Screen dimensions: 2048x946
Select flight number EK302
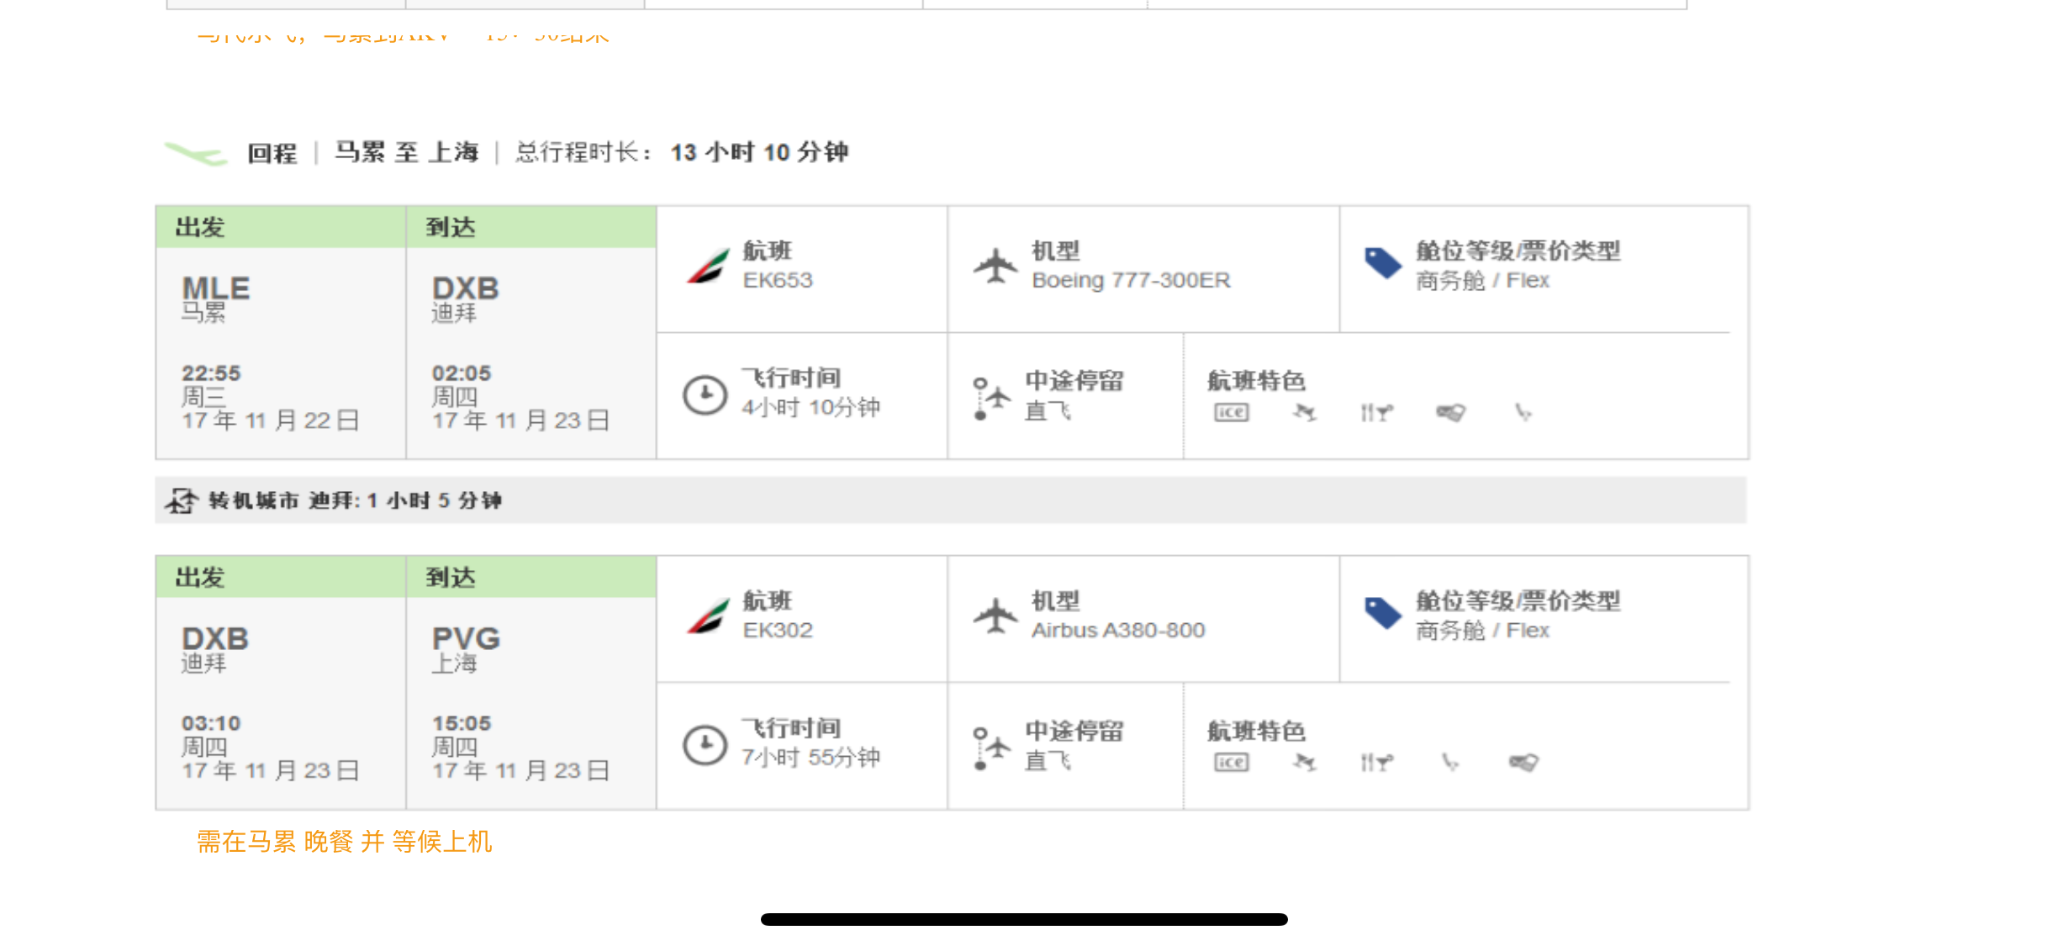pyautogui.click(x=777, y=630)
